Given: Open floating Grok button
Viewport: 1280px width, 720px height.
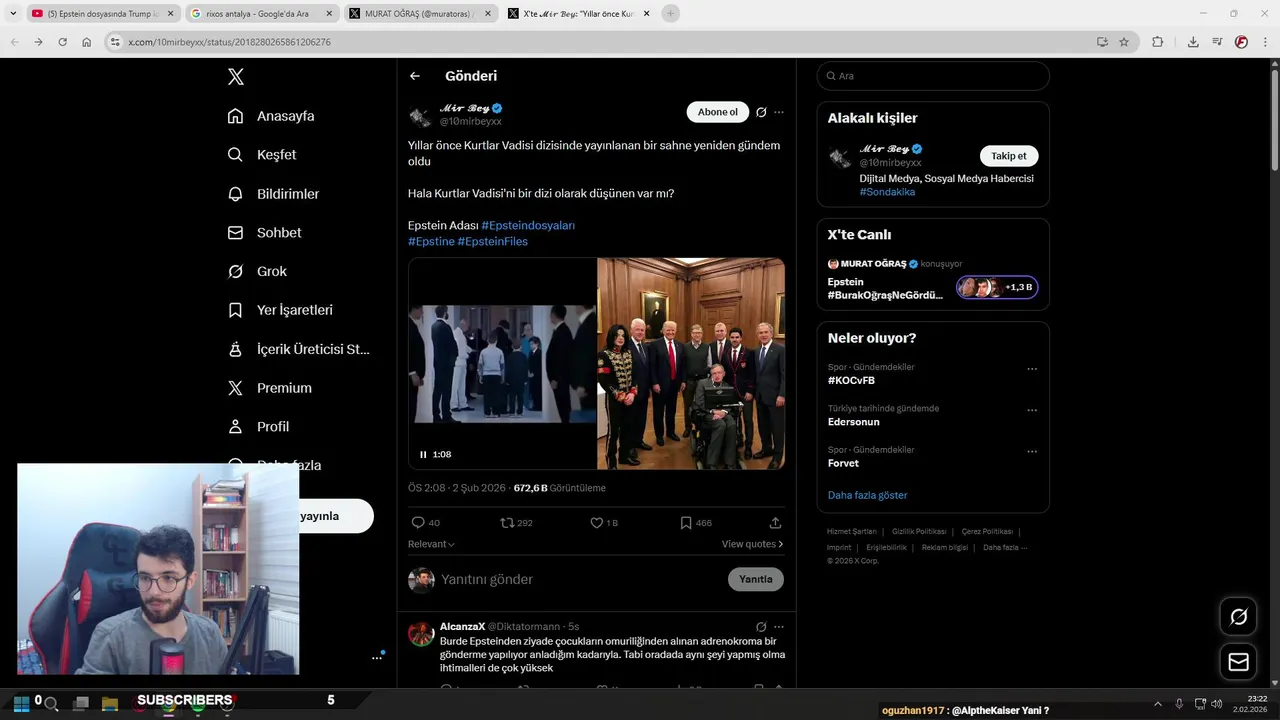Looking at the screenshot, I should 1238,617.
